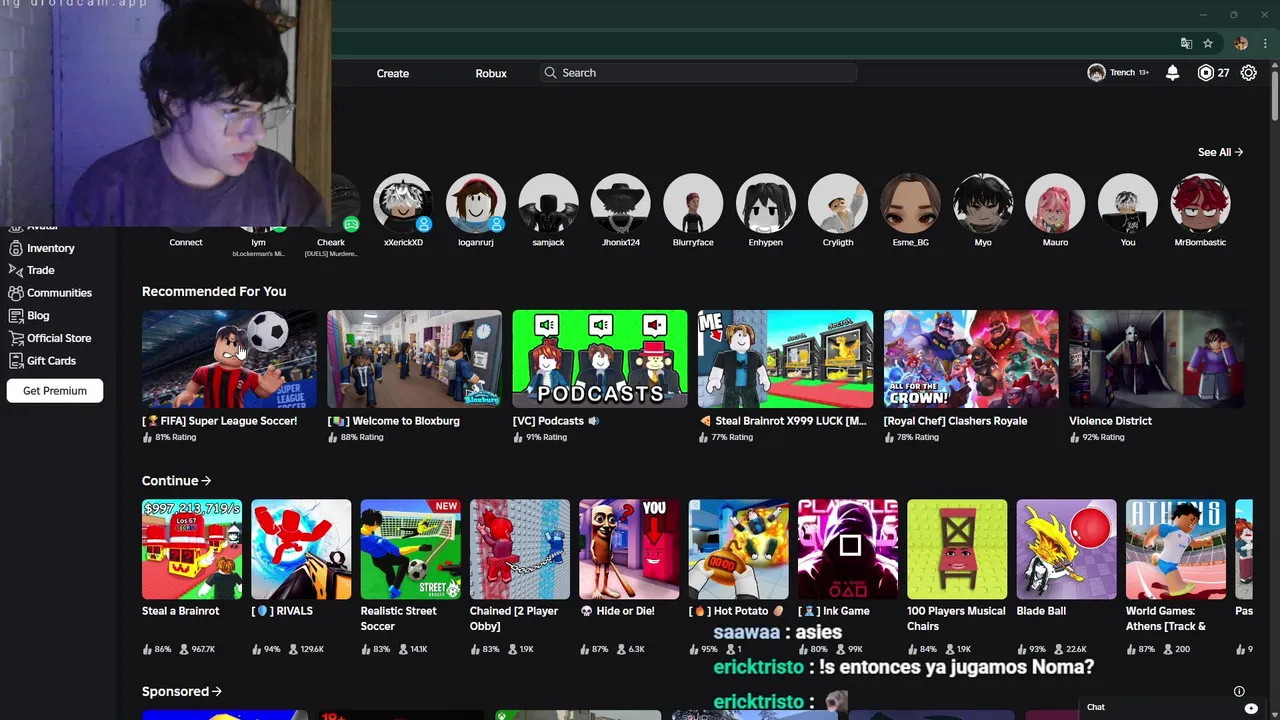
Task: Open the Hide or Die thumbnail
Action: click(x=629, y=549)
